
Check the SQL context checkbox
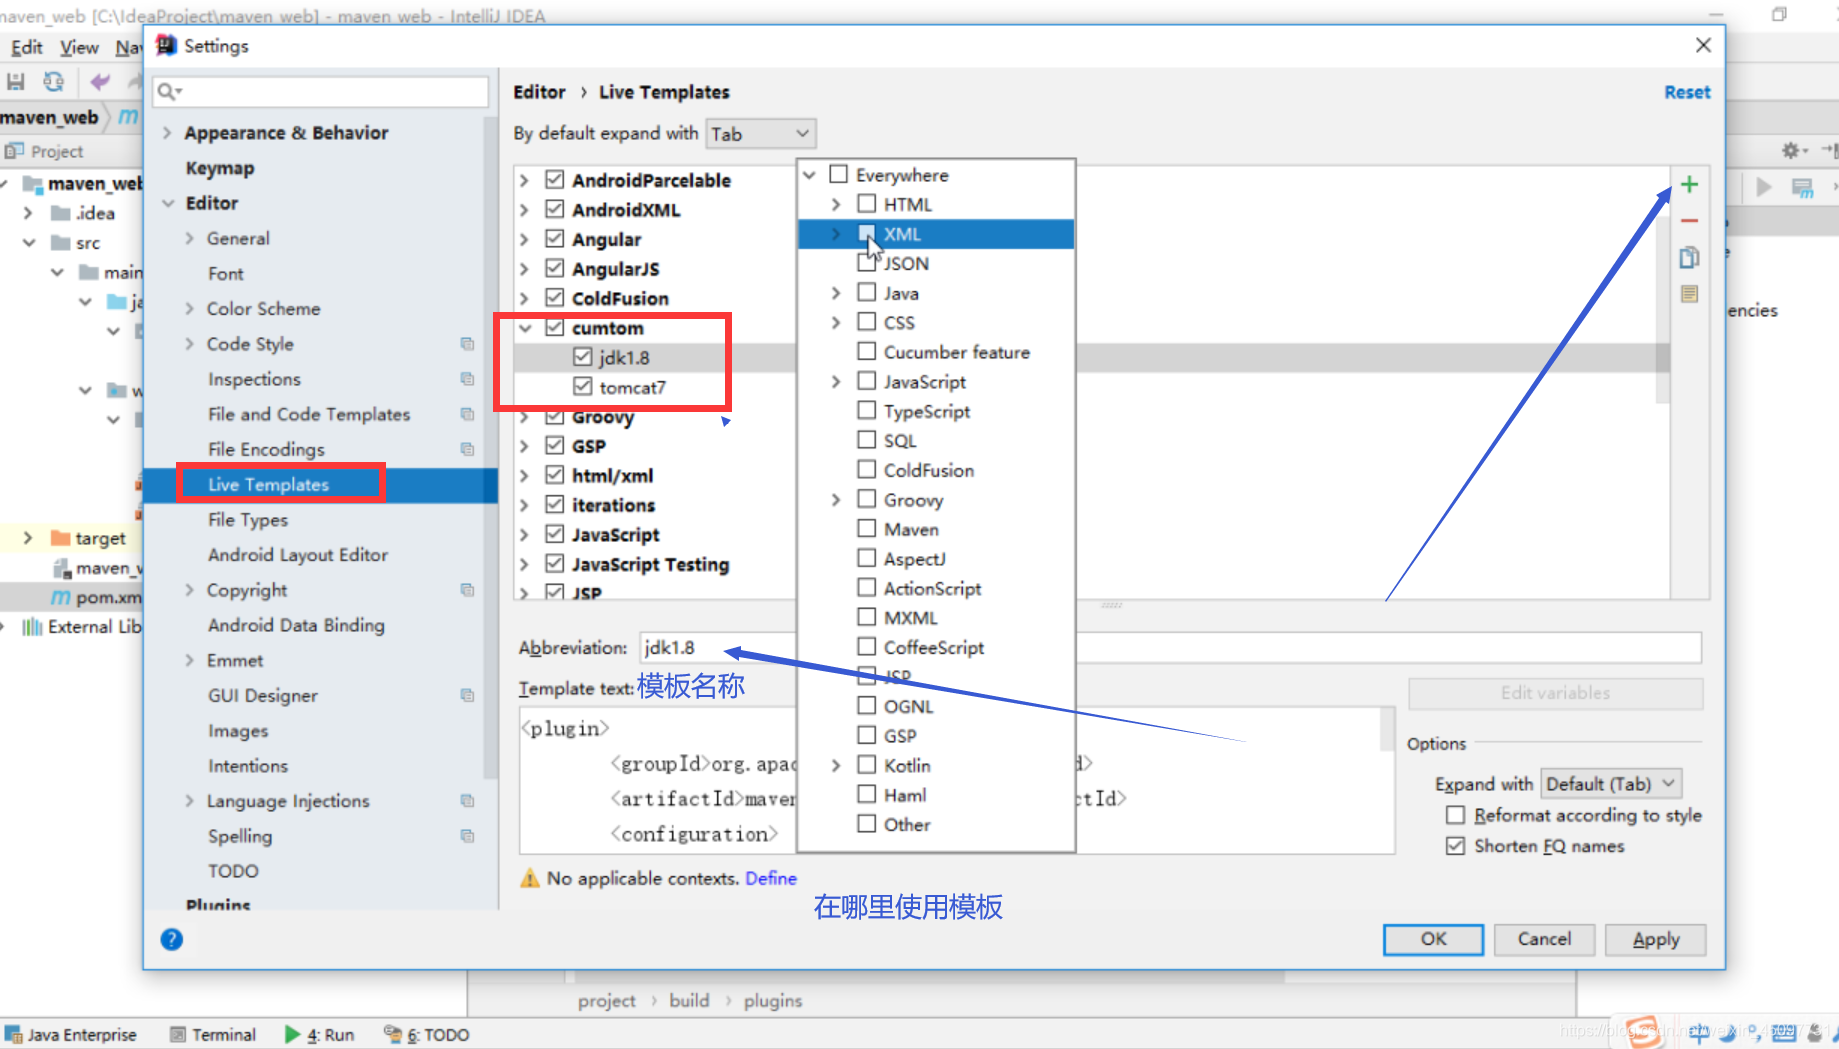867,440
